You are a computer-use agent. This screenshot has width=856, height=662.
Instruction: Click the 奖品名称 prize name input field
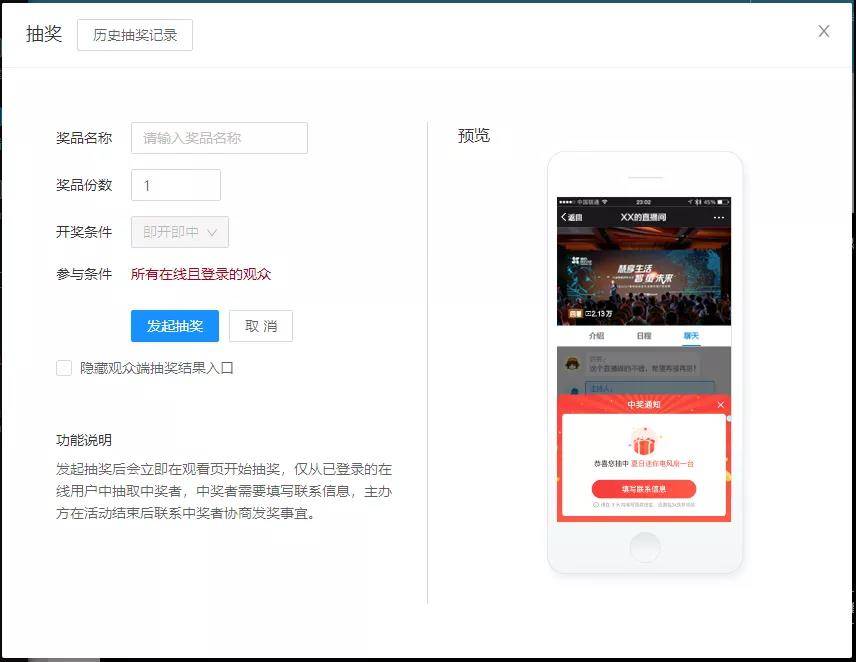tap(219, 138)
